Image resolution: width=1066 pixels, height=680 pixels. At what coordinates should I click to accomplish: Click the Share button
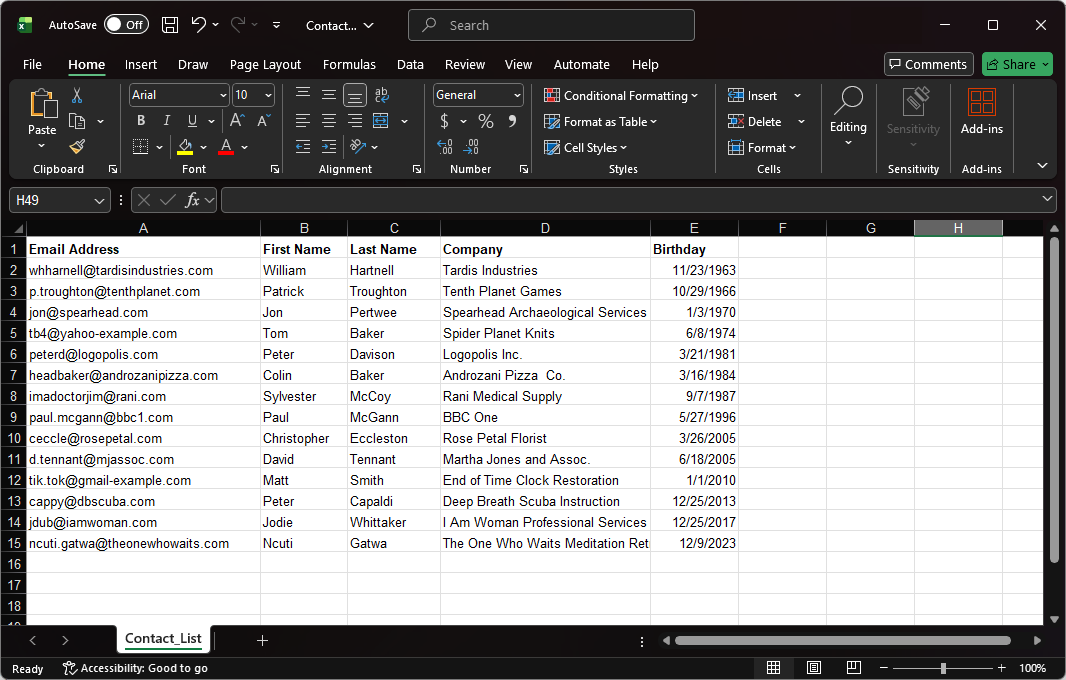[x=1017, y=64]
